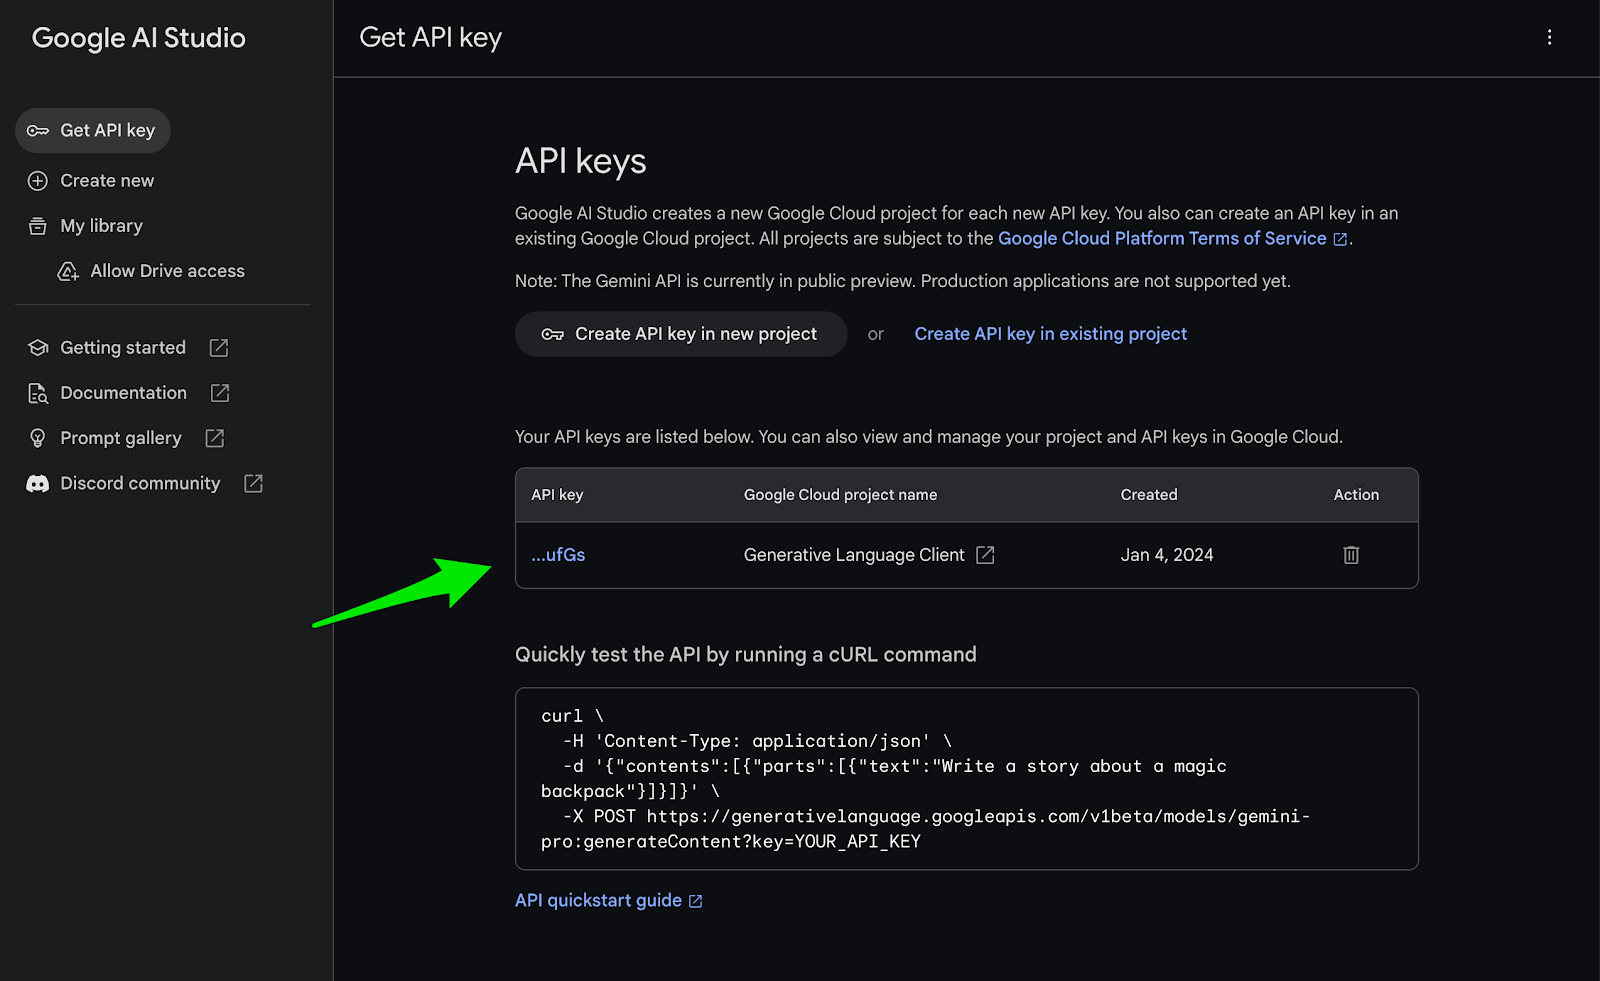This screenshot has width=1600, height=981.
Task: Click the Quickly test the API cURL heading
Action: click(745, 655)
